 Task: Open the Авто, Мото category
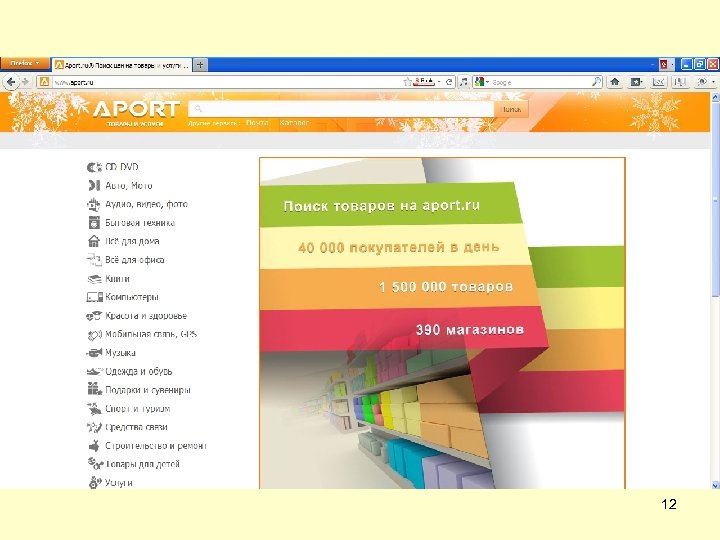coord(129,186)
